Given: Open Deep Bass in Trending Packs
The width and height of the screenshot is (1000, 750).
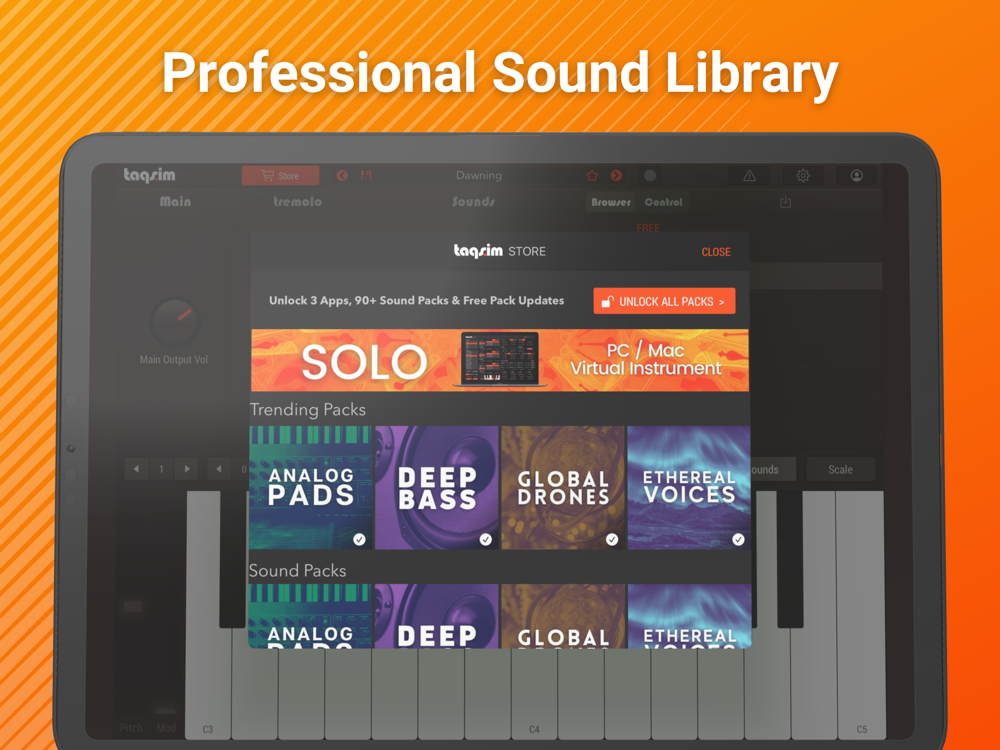Looking at the screenshot, I should (437, 487).
